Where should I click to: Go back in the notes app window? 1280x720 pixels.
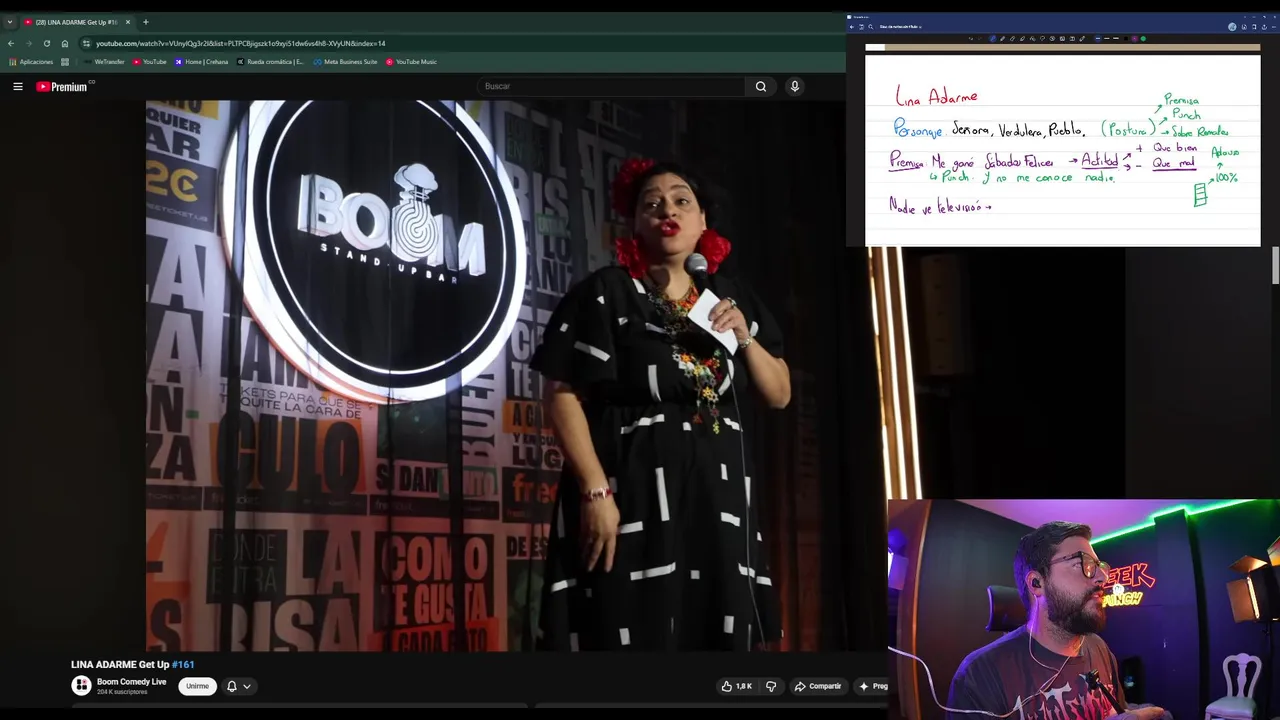coord(851,27)
